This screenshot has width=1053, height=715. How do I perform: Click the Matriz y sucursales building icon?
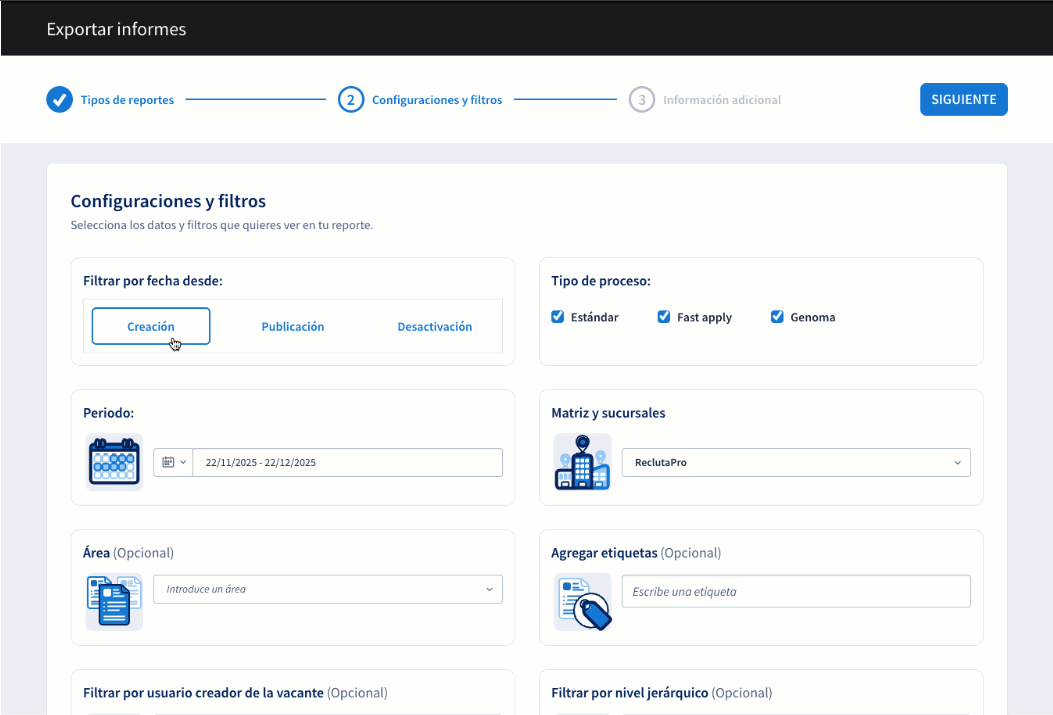[x=582, y=462]
